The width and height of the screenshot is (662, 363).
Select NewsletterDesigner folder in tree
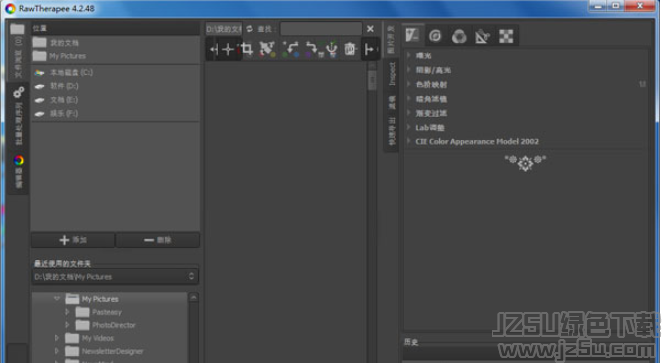pos(112,351)
